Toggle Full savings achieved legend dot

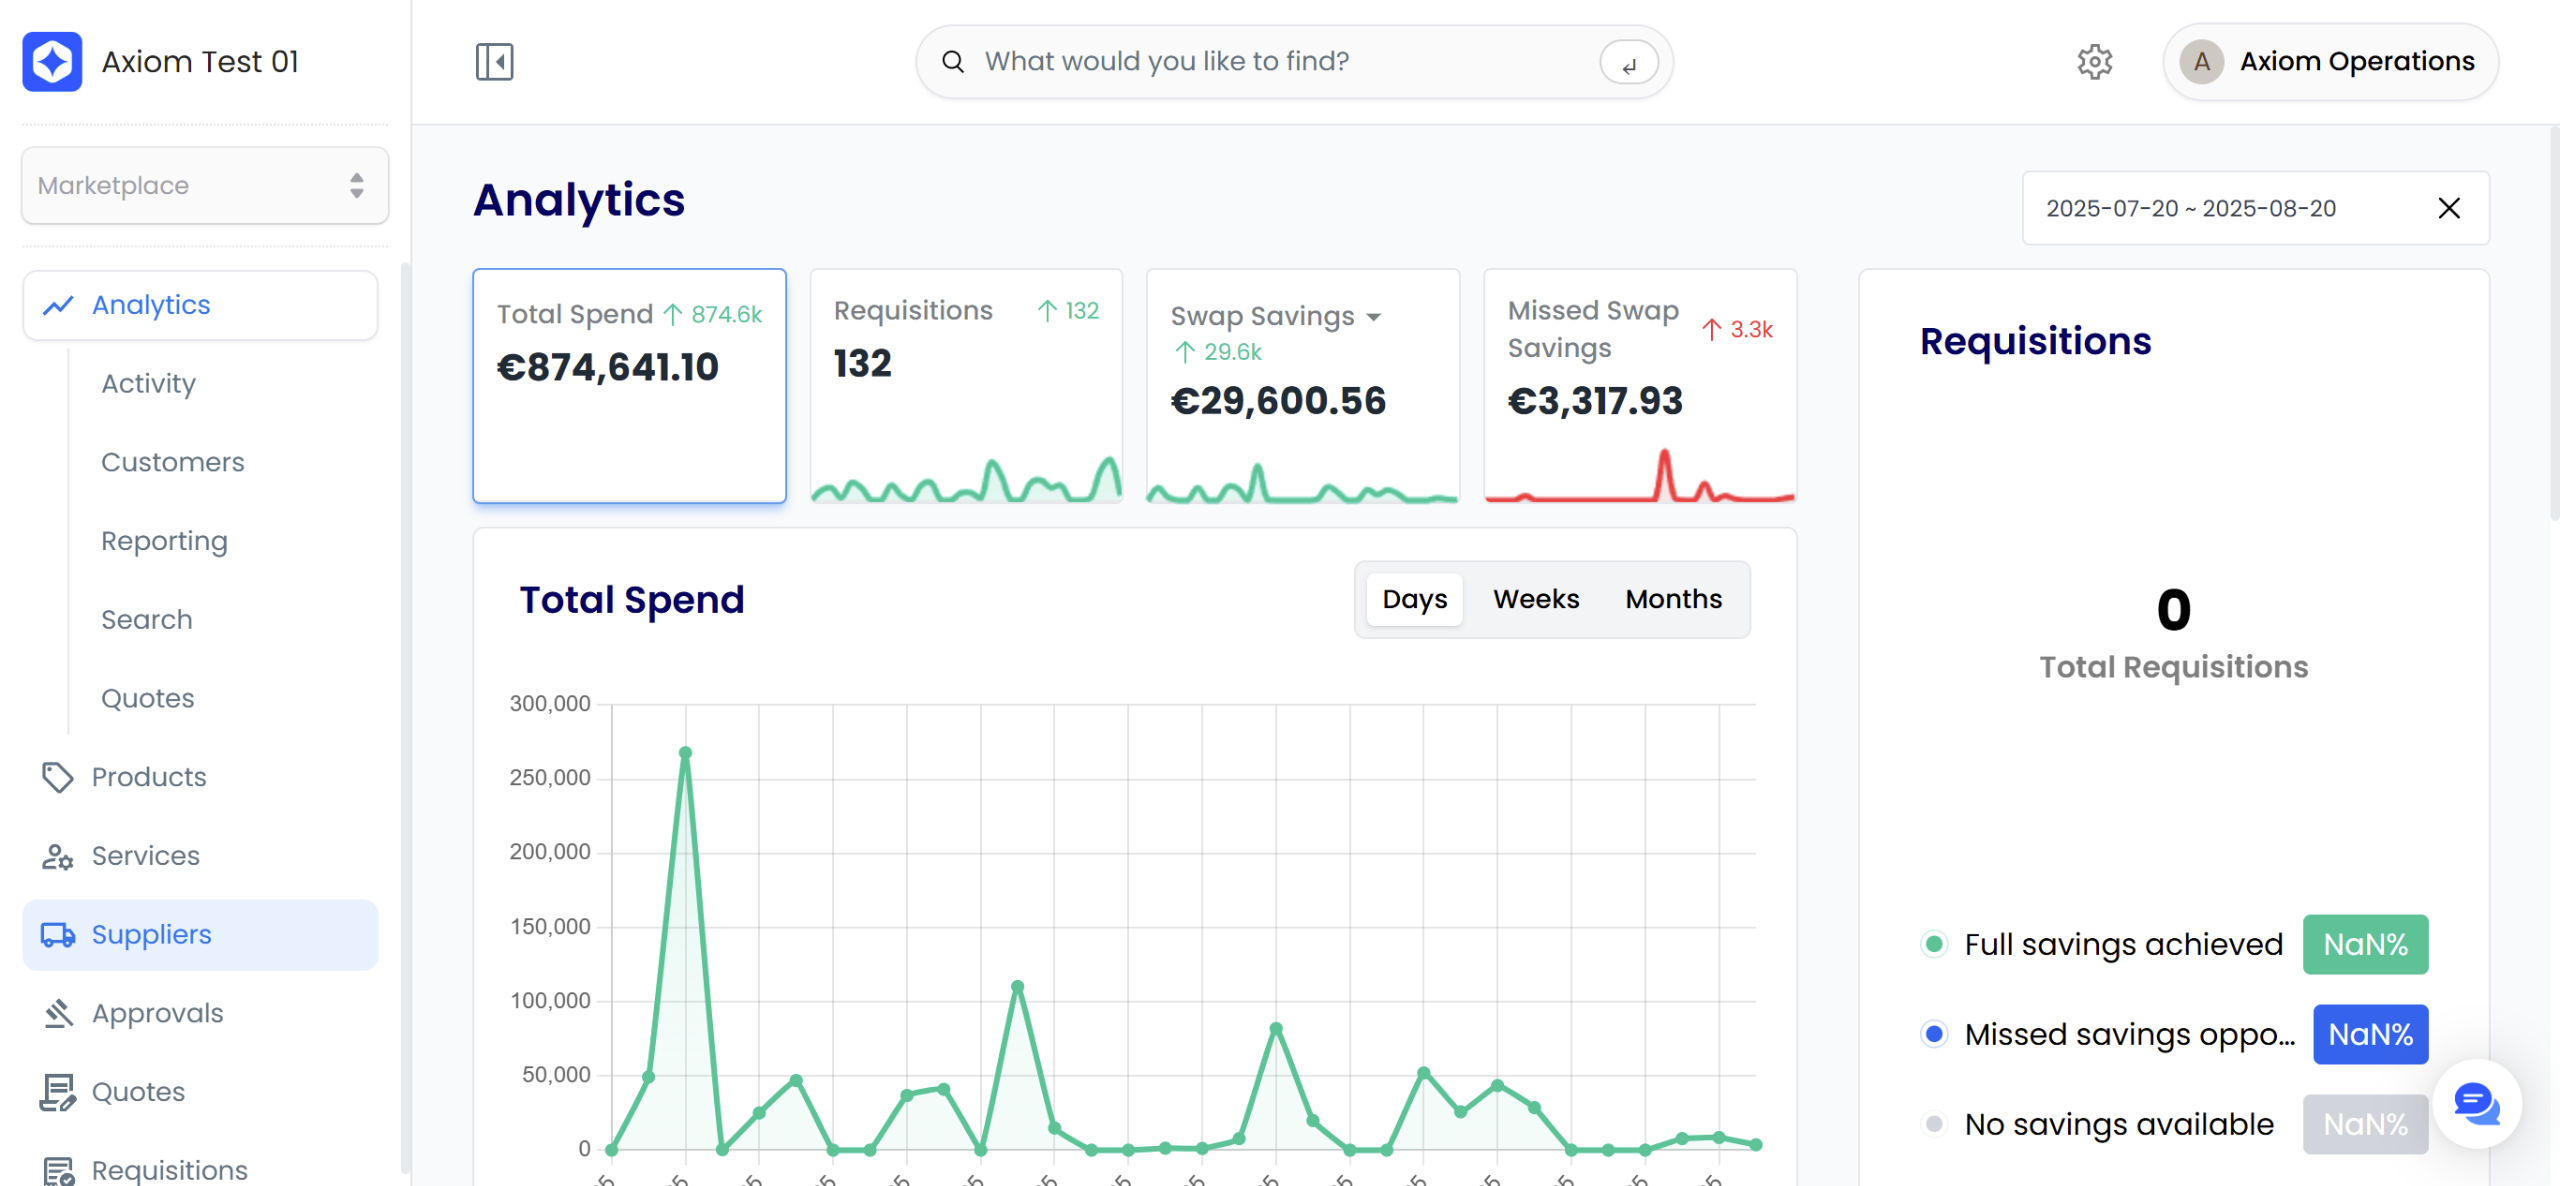point(1934,944)
